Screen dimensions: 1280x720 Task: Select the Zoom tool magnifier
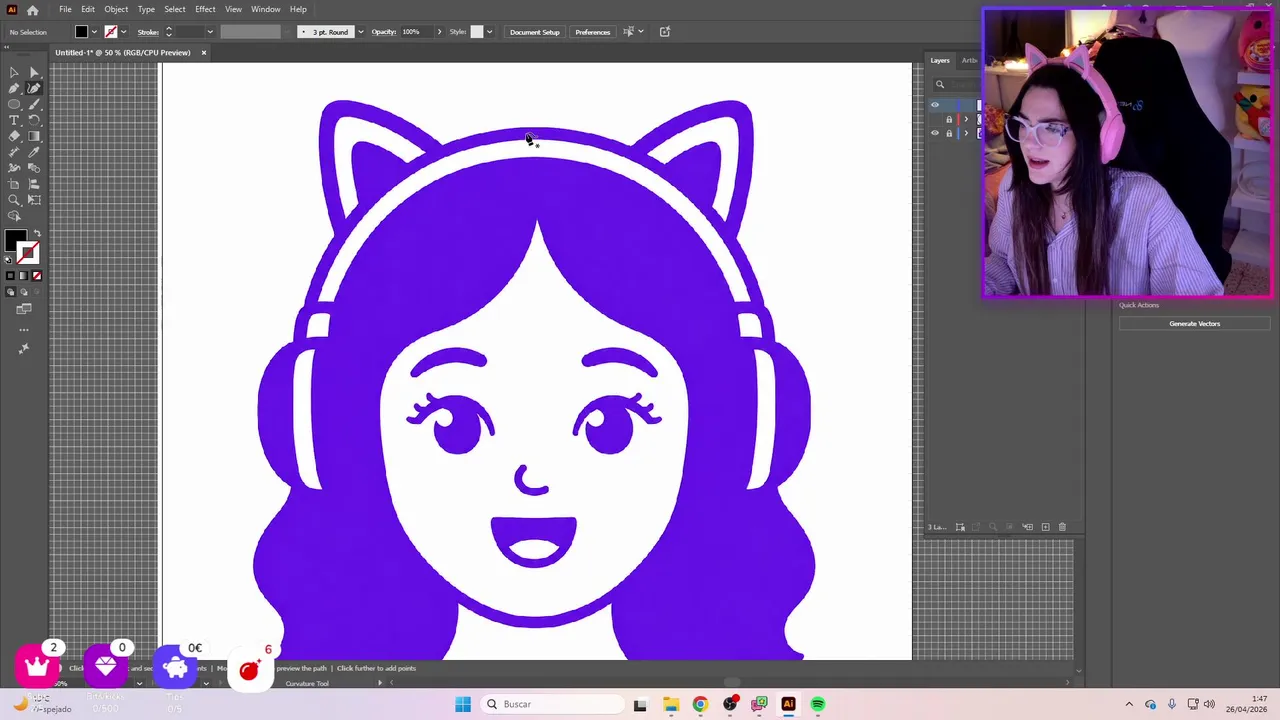point(14,200)
